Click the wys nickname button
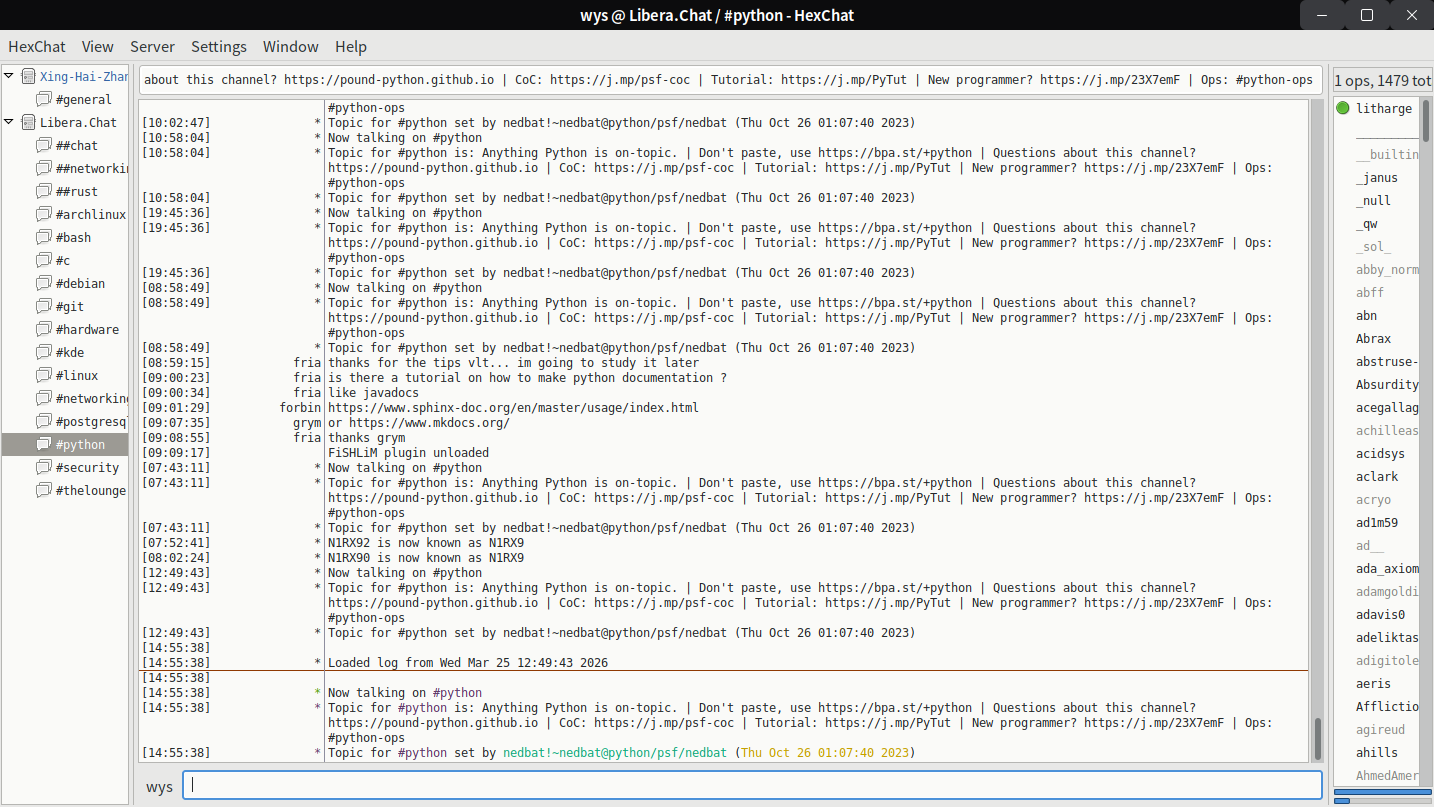The height and width of the screenshot is (807, 1434). pos(159,786)
